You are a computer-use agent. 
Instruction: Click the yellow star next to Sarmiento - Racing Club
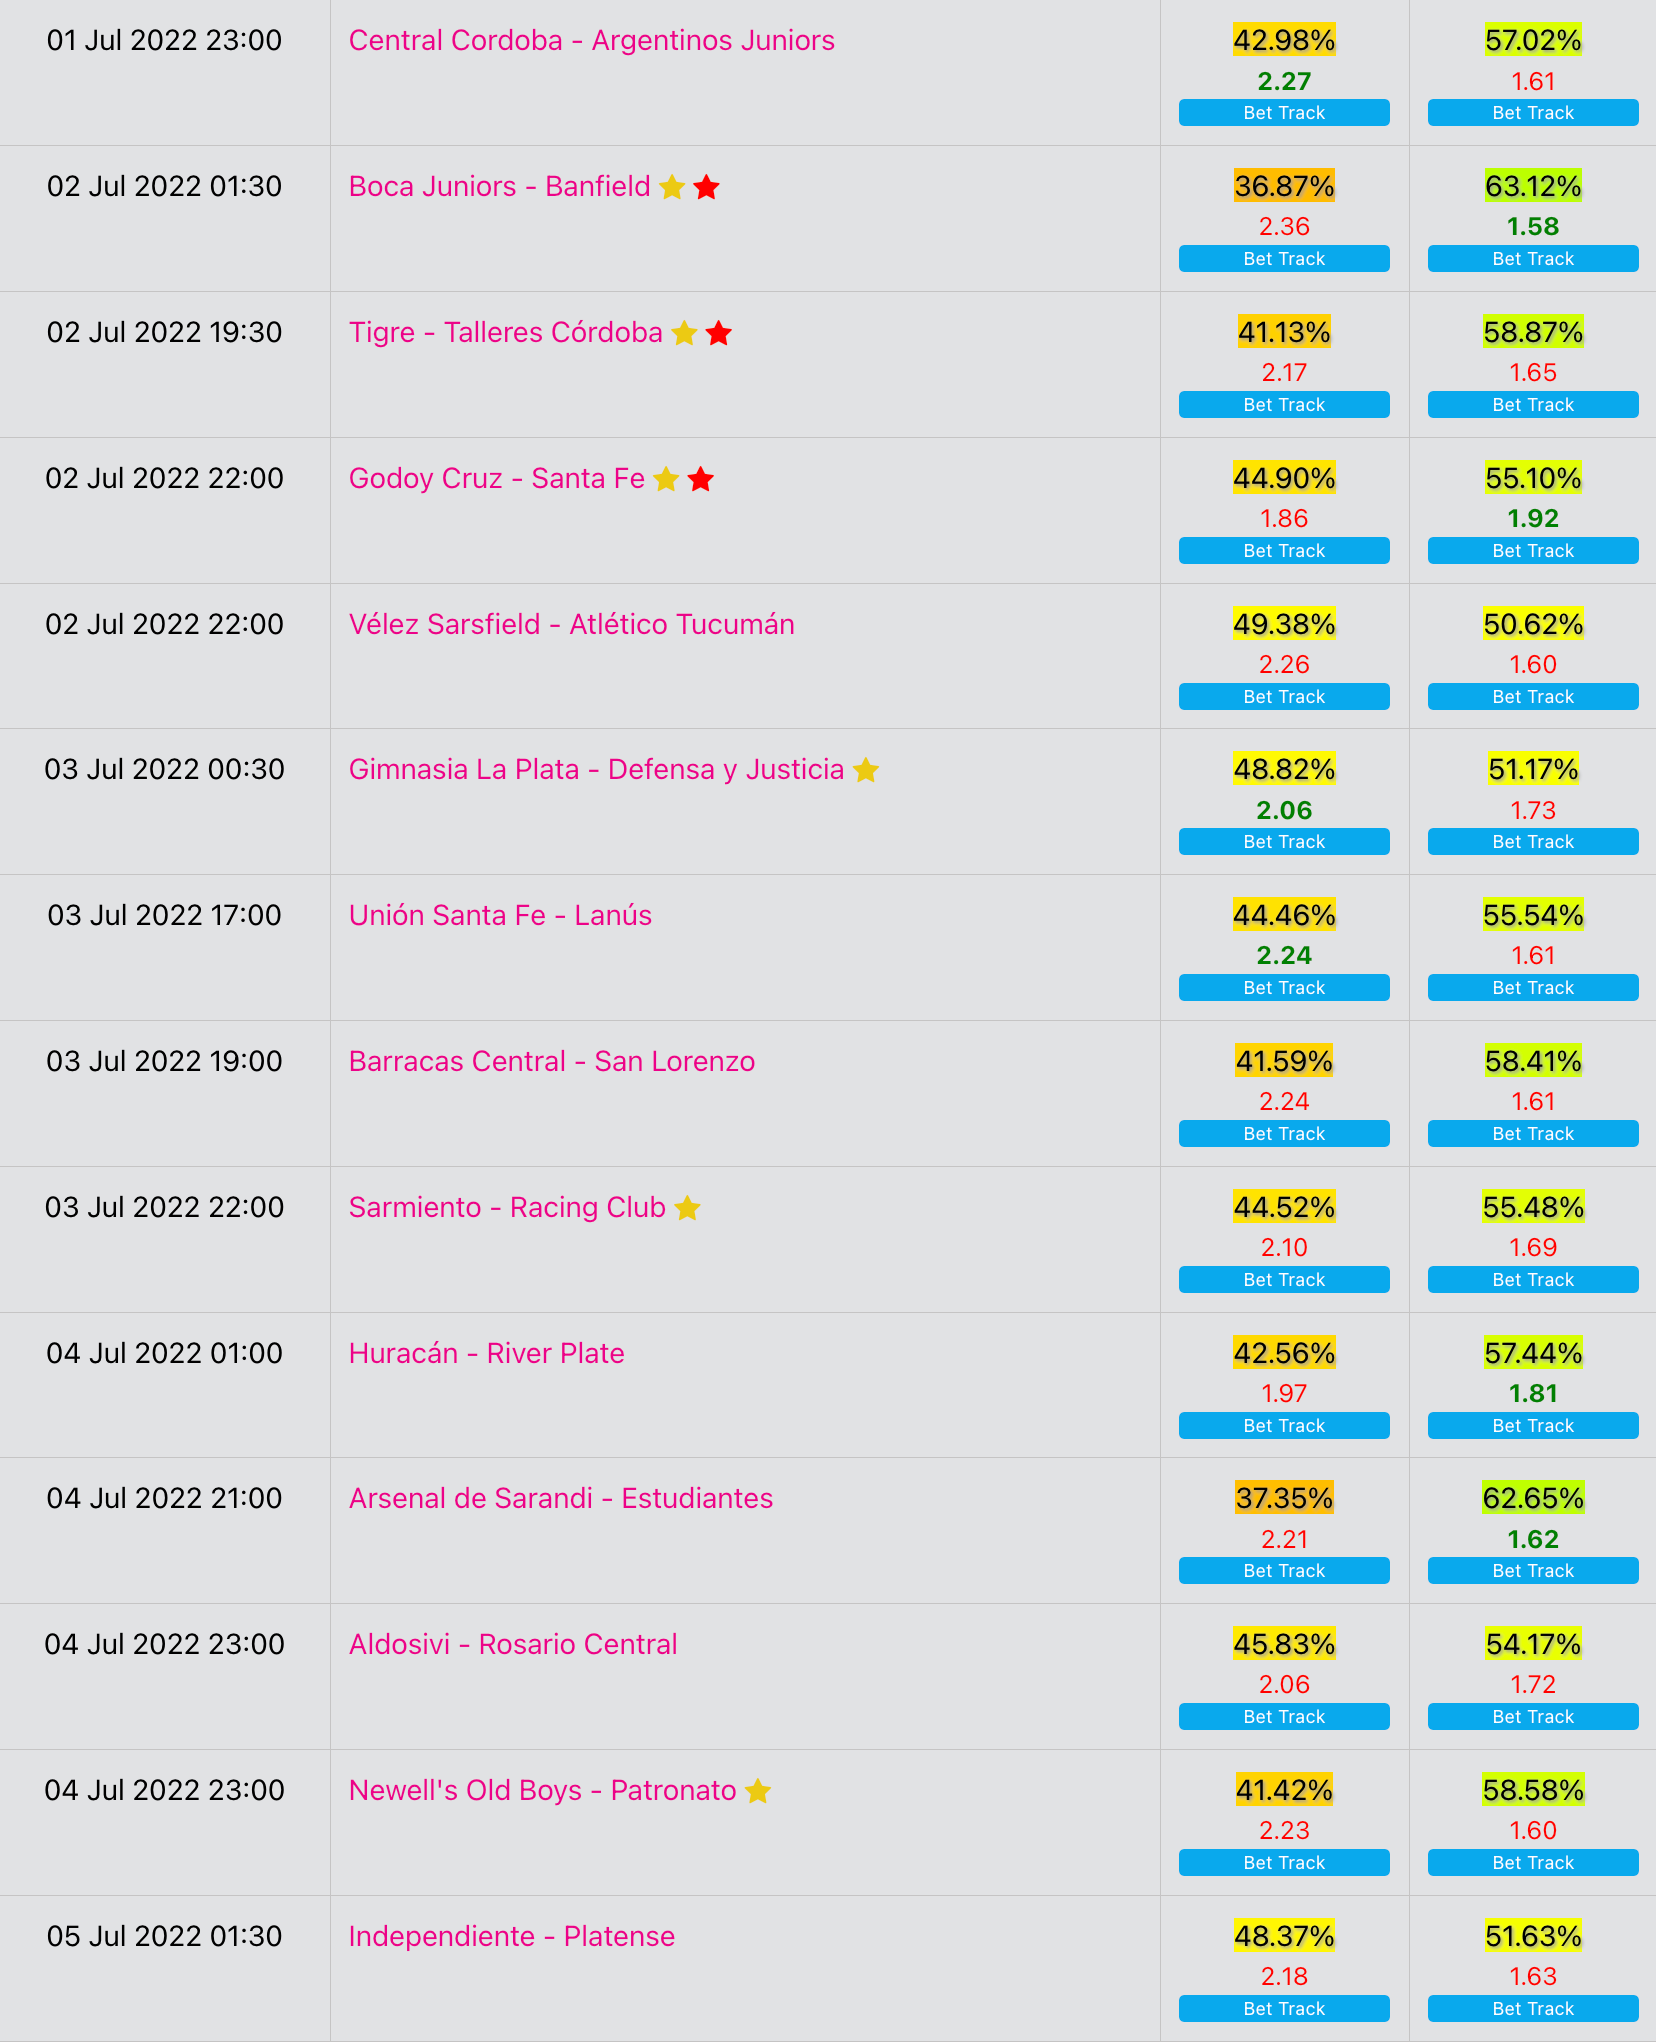pos(687,1208)
